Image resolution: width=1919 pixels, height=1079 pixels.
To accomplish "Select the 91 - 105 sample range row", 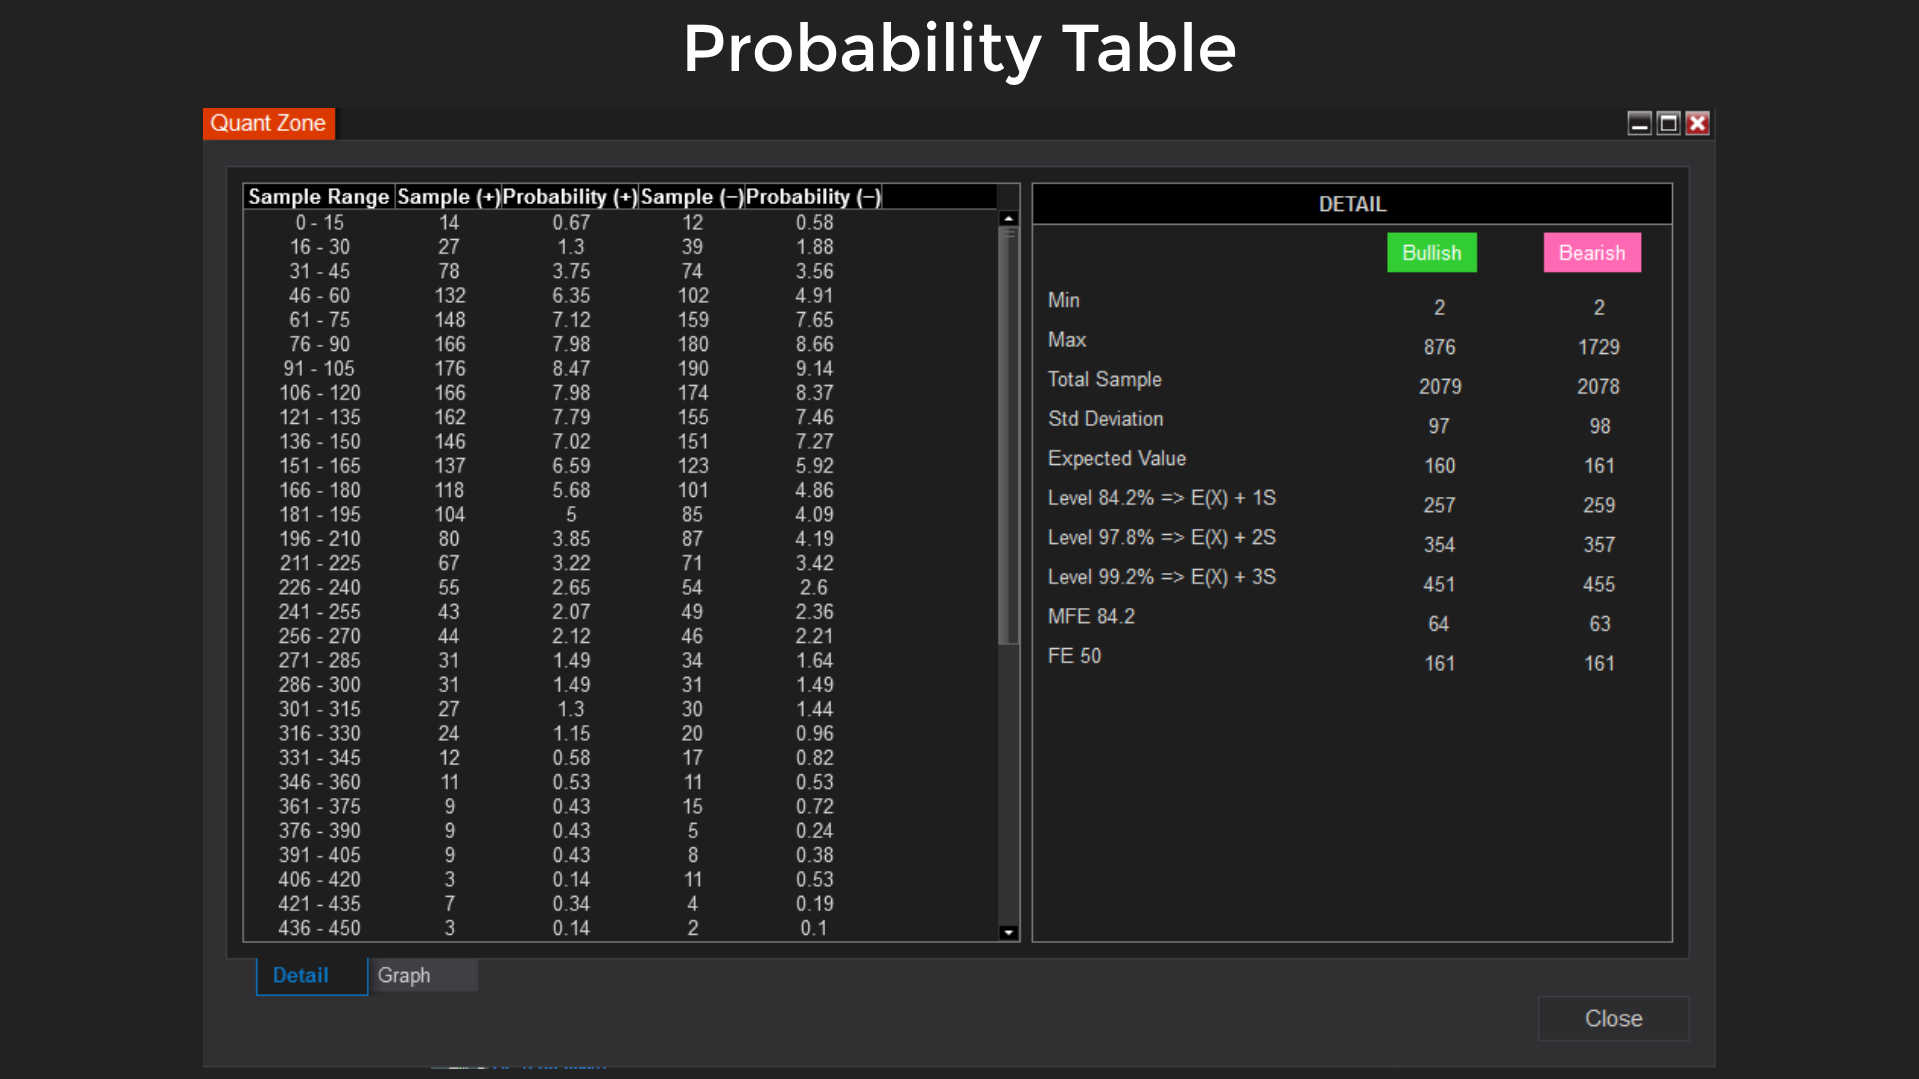I will (318, 369).
